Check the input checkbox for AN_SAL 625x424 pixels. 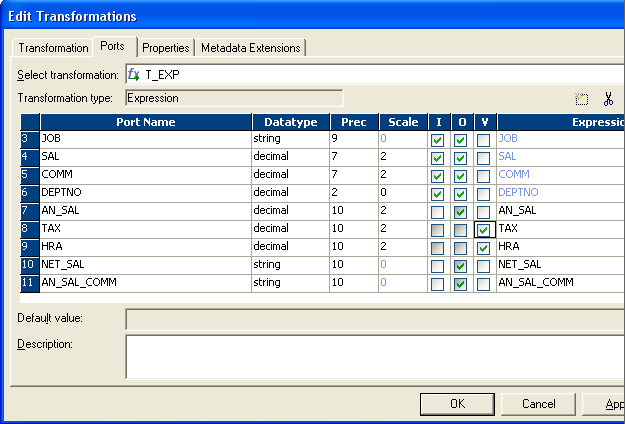(x=437, y=212)
